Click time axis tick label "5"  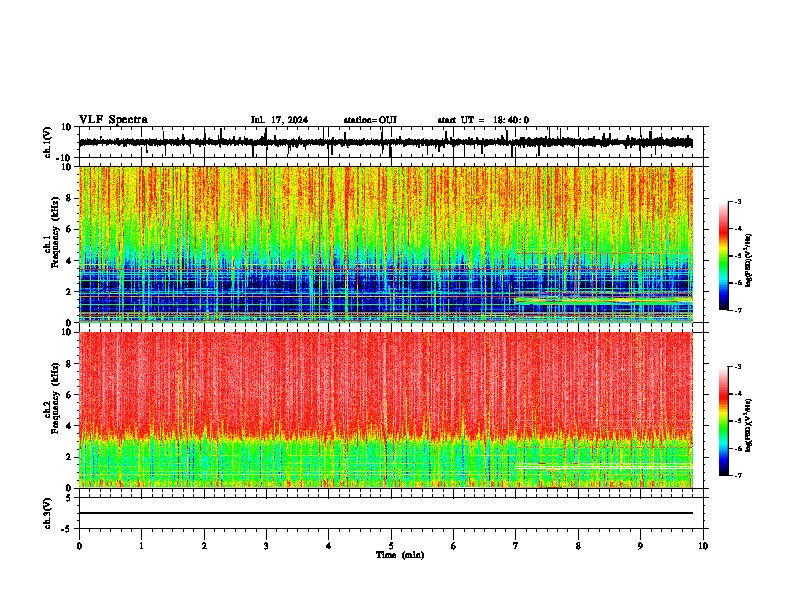tap(391, 546)
